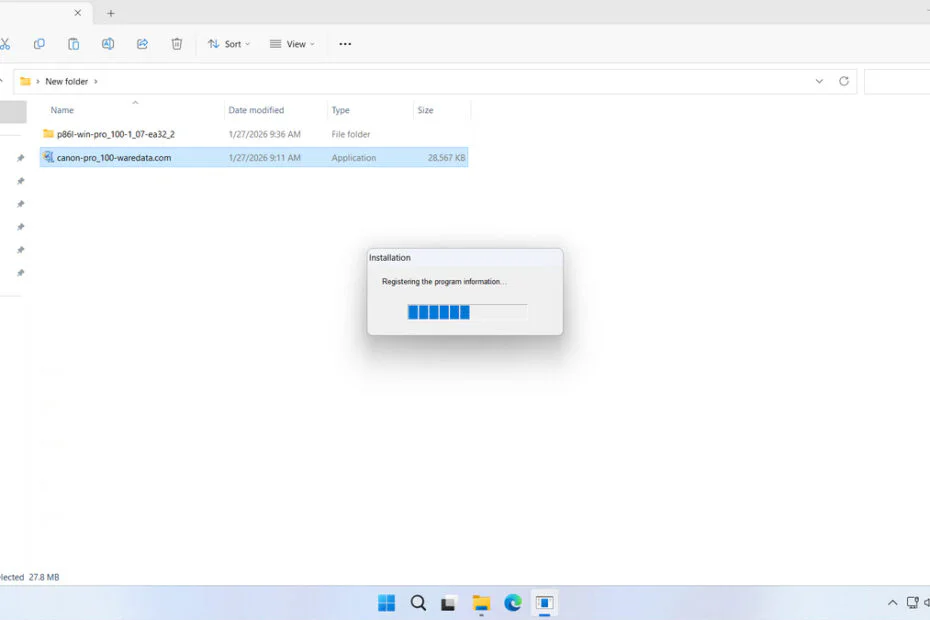Open the View dropdown
The height and width of the screenshot is (620, 930).
[x=291, y=44]
